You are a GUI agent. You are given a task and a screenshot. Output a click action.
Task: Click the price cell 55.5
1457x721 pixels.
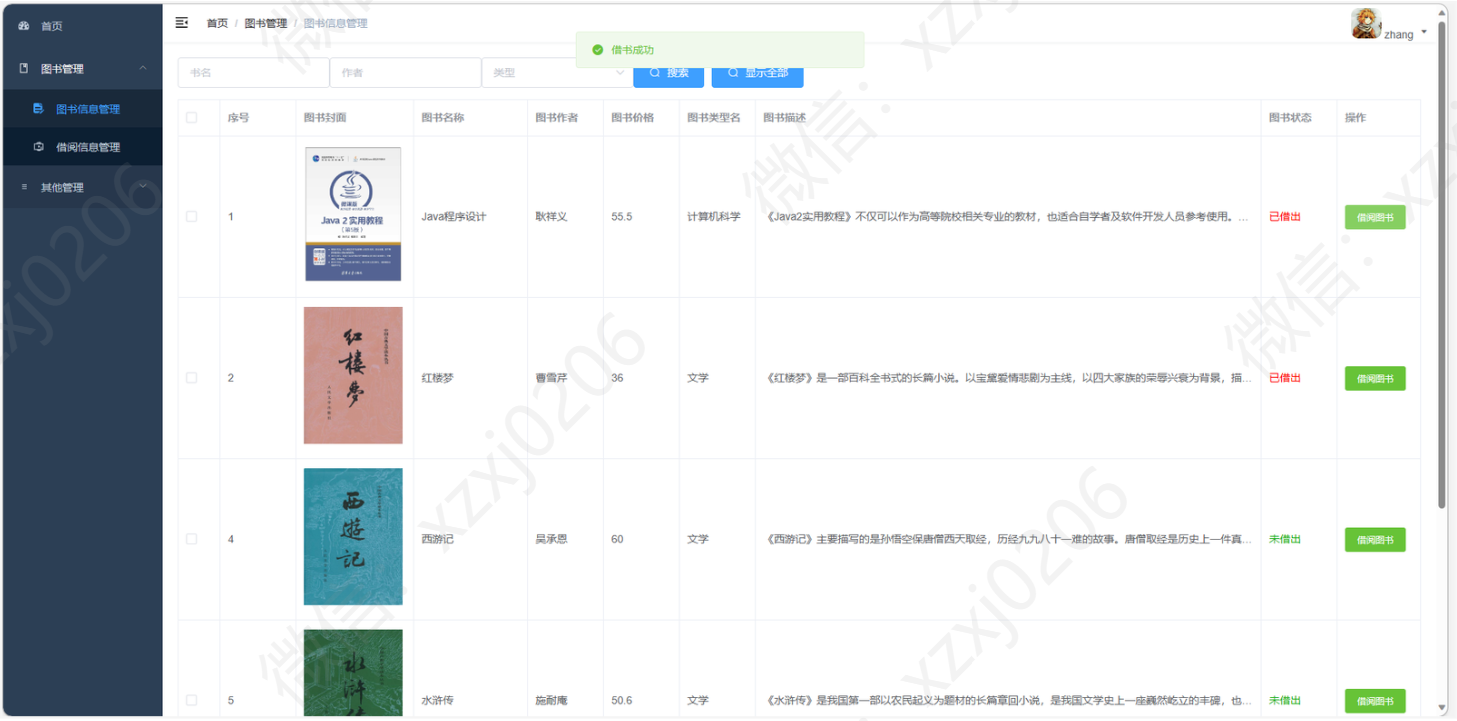[622, 217]
